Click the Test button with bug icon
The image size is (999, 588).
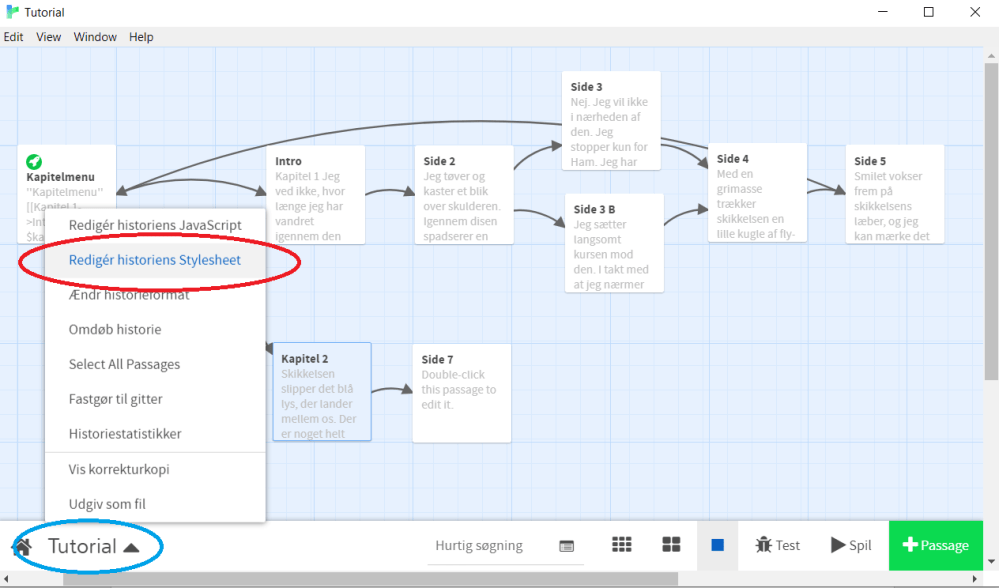[778, 545]
